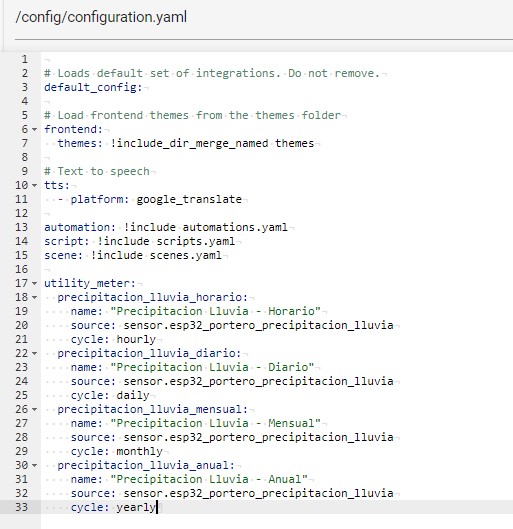Click the '# Text to speech' comment
Image resolution: width=513 pixels, height=529 pixels.
click(97, 171)
